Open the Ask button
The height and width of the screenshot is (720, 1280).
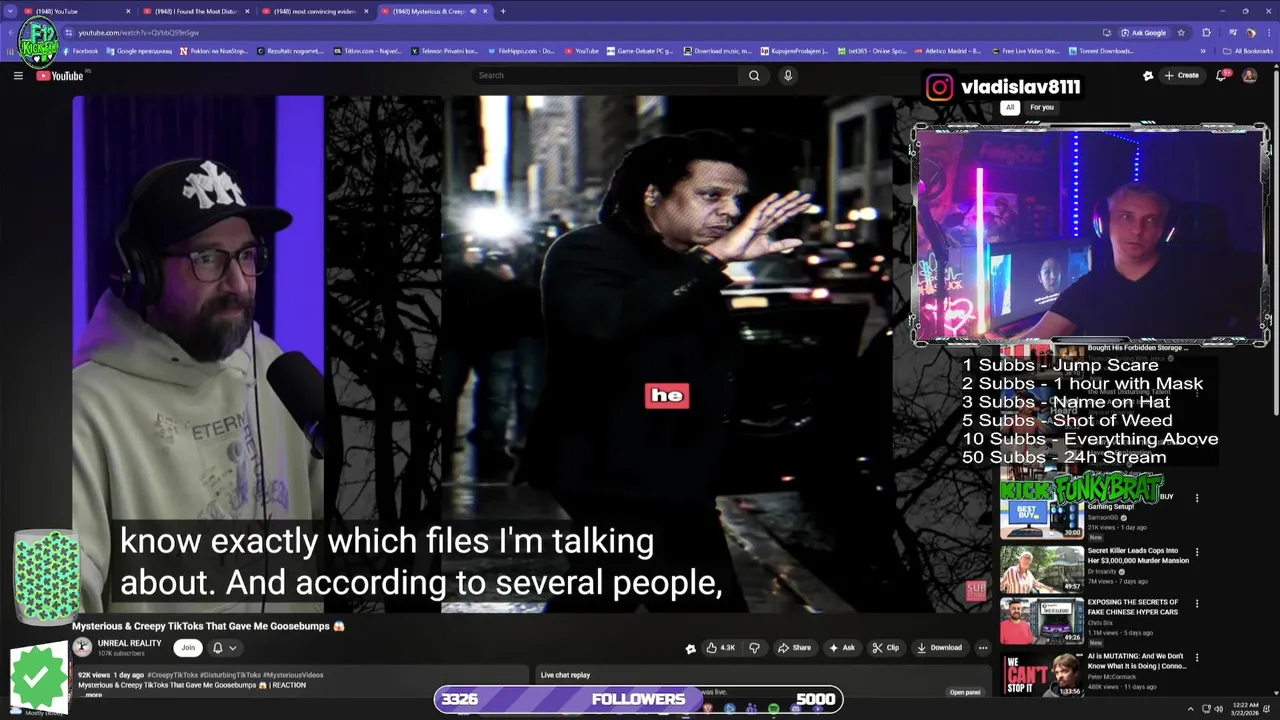[x=842, y=647]
